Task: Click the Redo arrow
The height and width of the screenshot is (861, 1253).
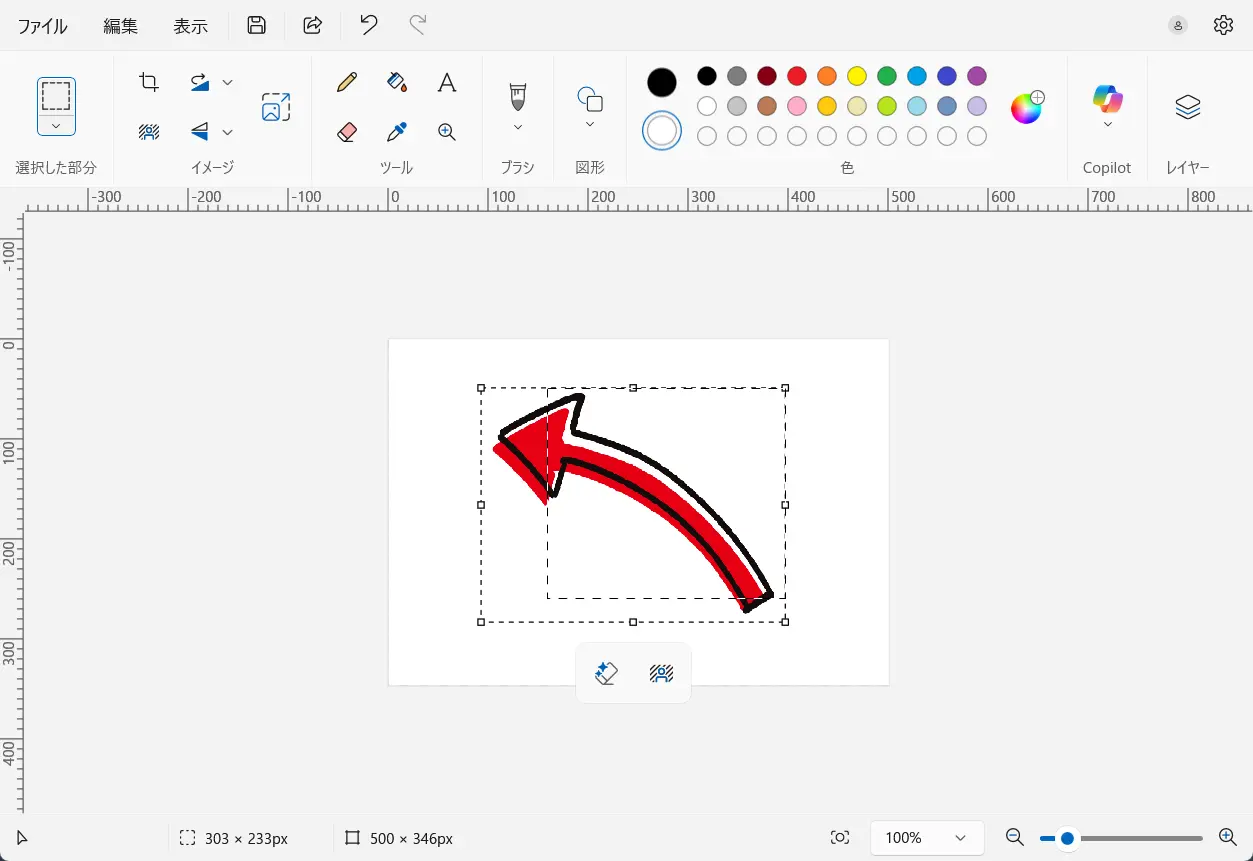Action: (x=418, y=26)
